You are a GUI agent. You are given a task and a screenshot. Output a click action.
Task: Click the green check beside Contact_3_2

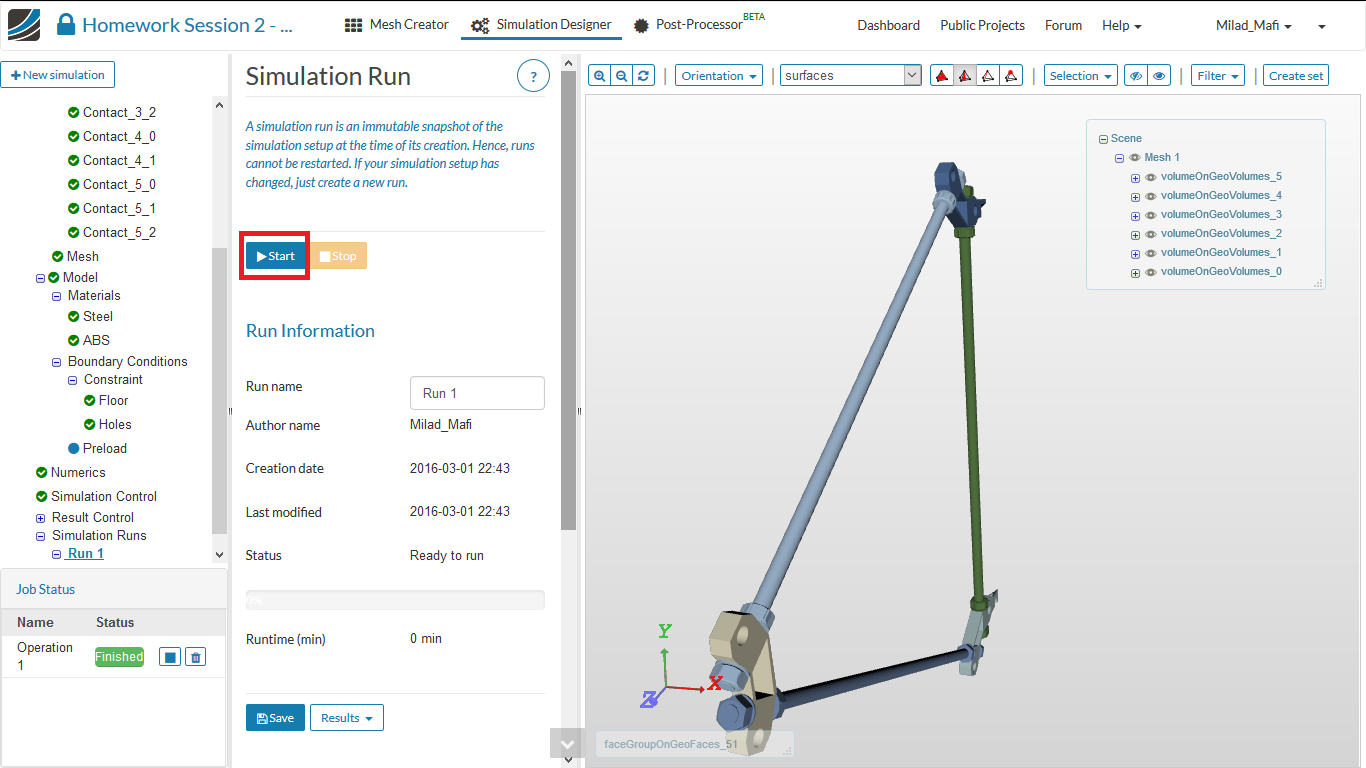(73, 112)
